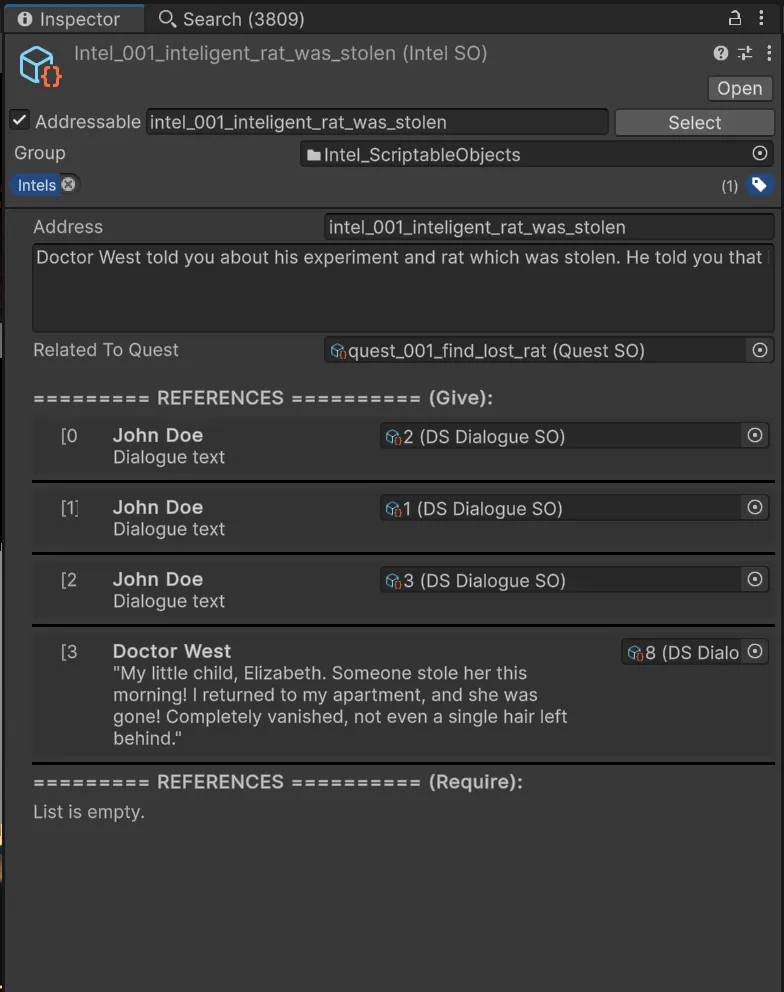Open picker for Doctor West's dialogue reference
Screen dimensions: 784x992
756,651
